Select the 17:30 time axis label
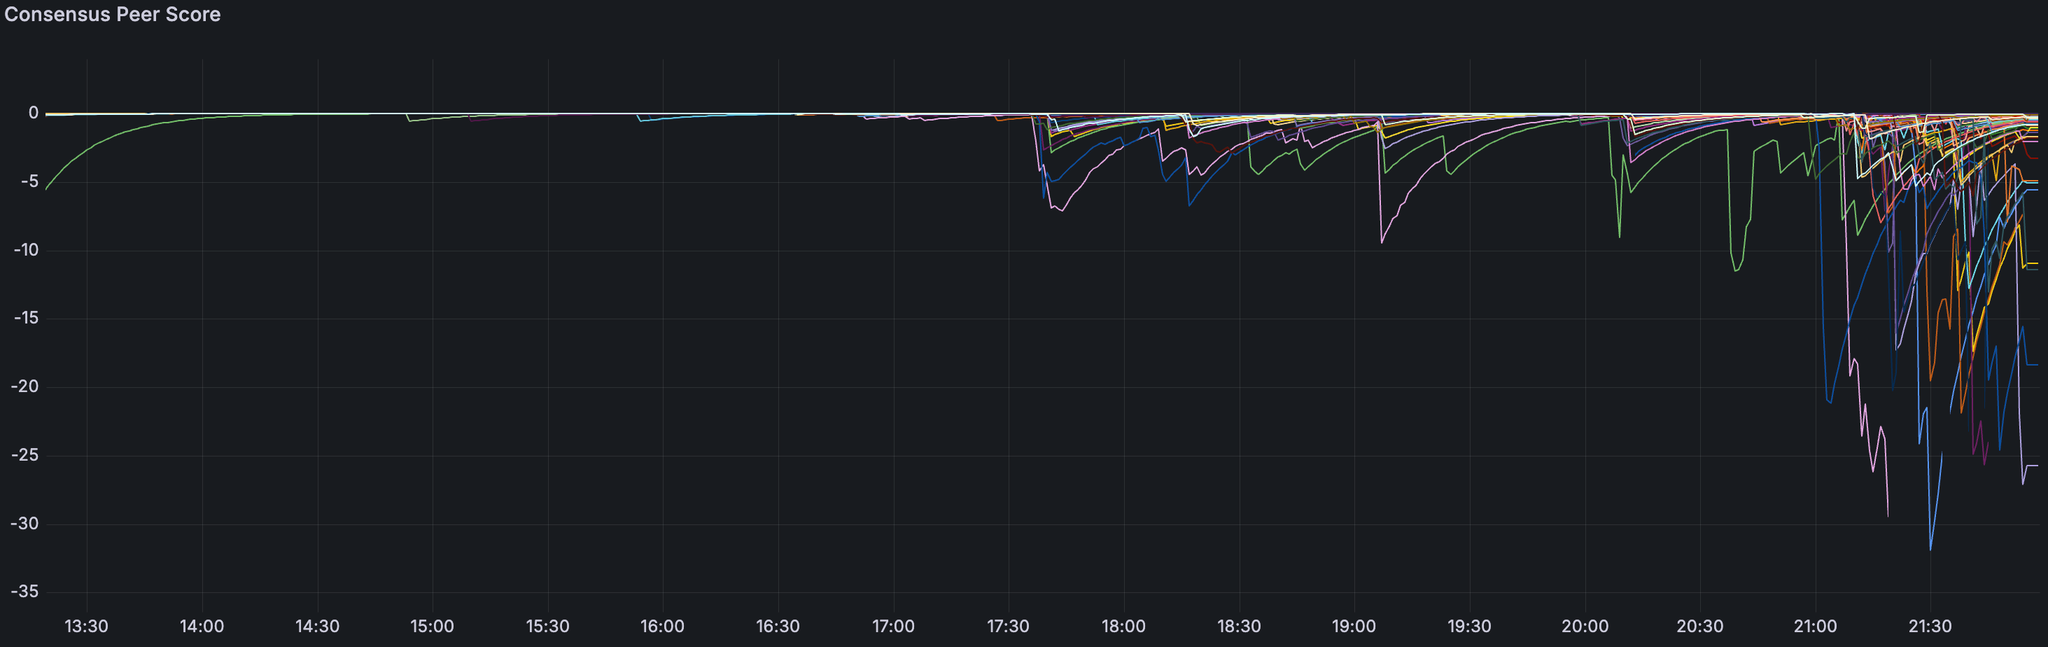 coord(1008,627)
